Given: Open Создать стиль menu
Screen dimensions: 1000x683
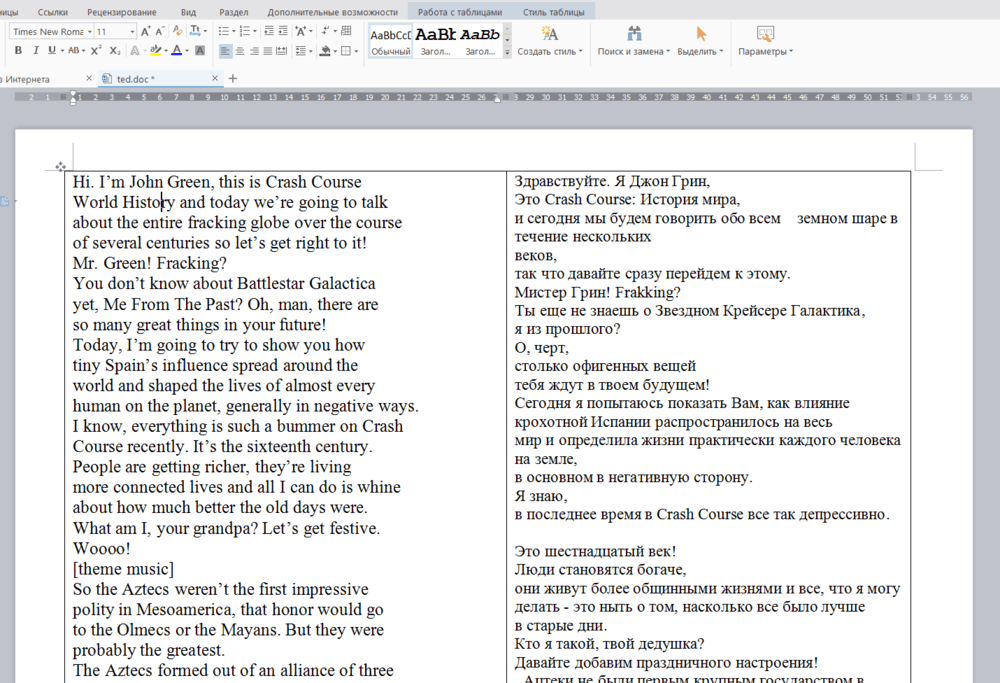Looking at the screenshot, I should click(x=550, y=41).
